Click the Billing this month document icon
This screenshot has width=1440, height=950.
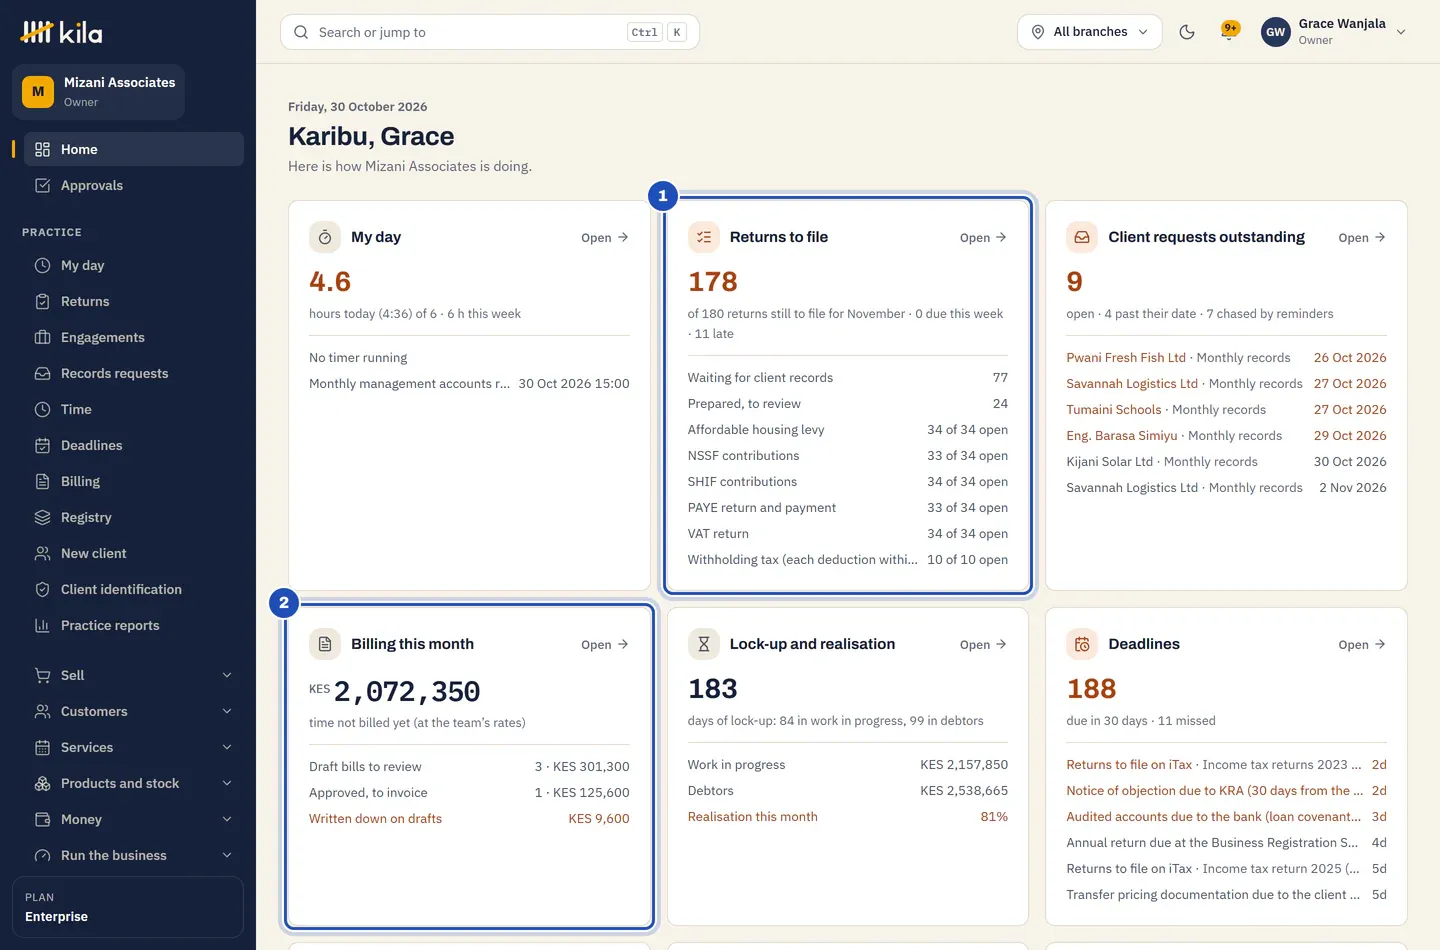[x=325, y=644]
